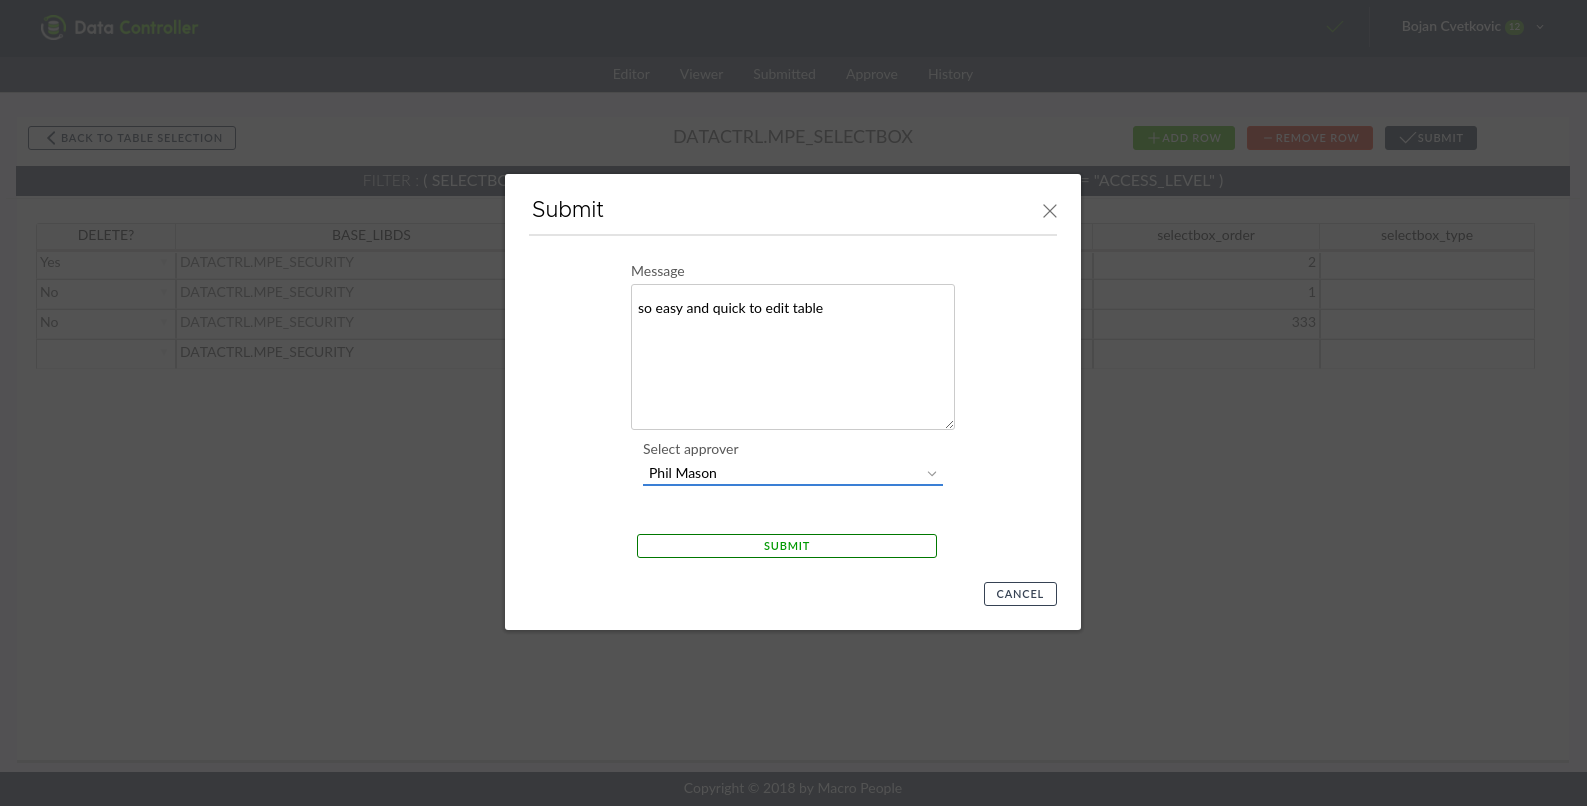
Task: Navigate to the History tab
Action: click(x=950, y=75)
